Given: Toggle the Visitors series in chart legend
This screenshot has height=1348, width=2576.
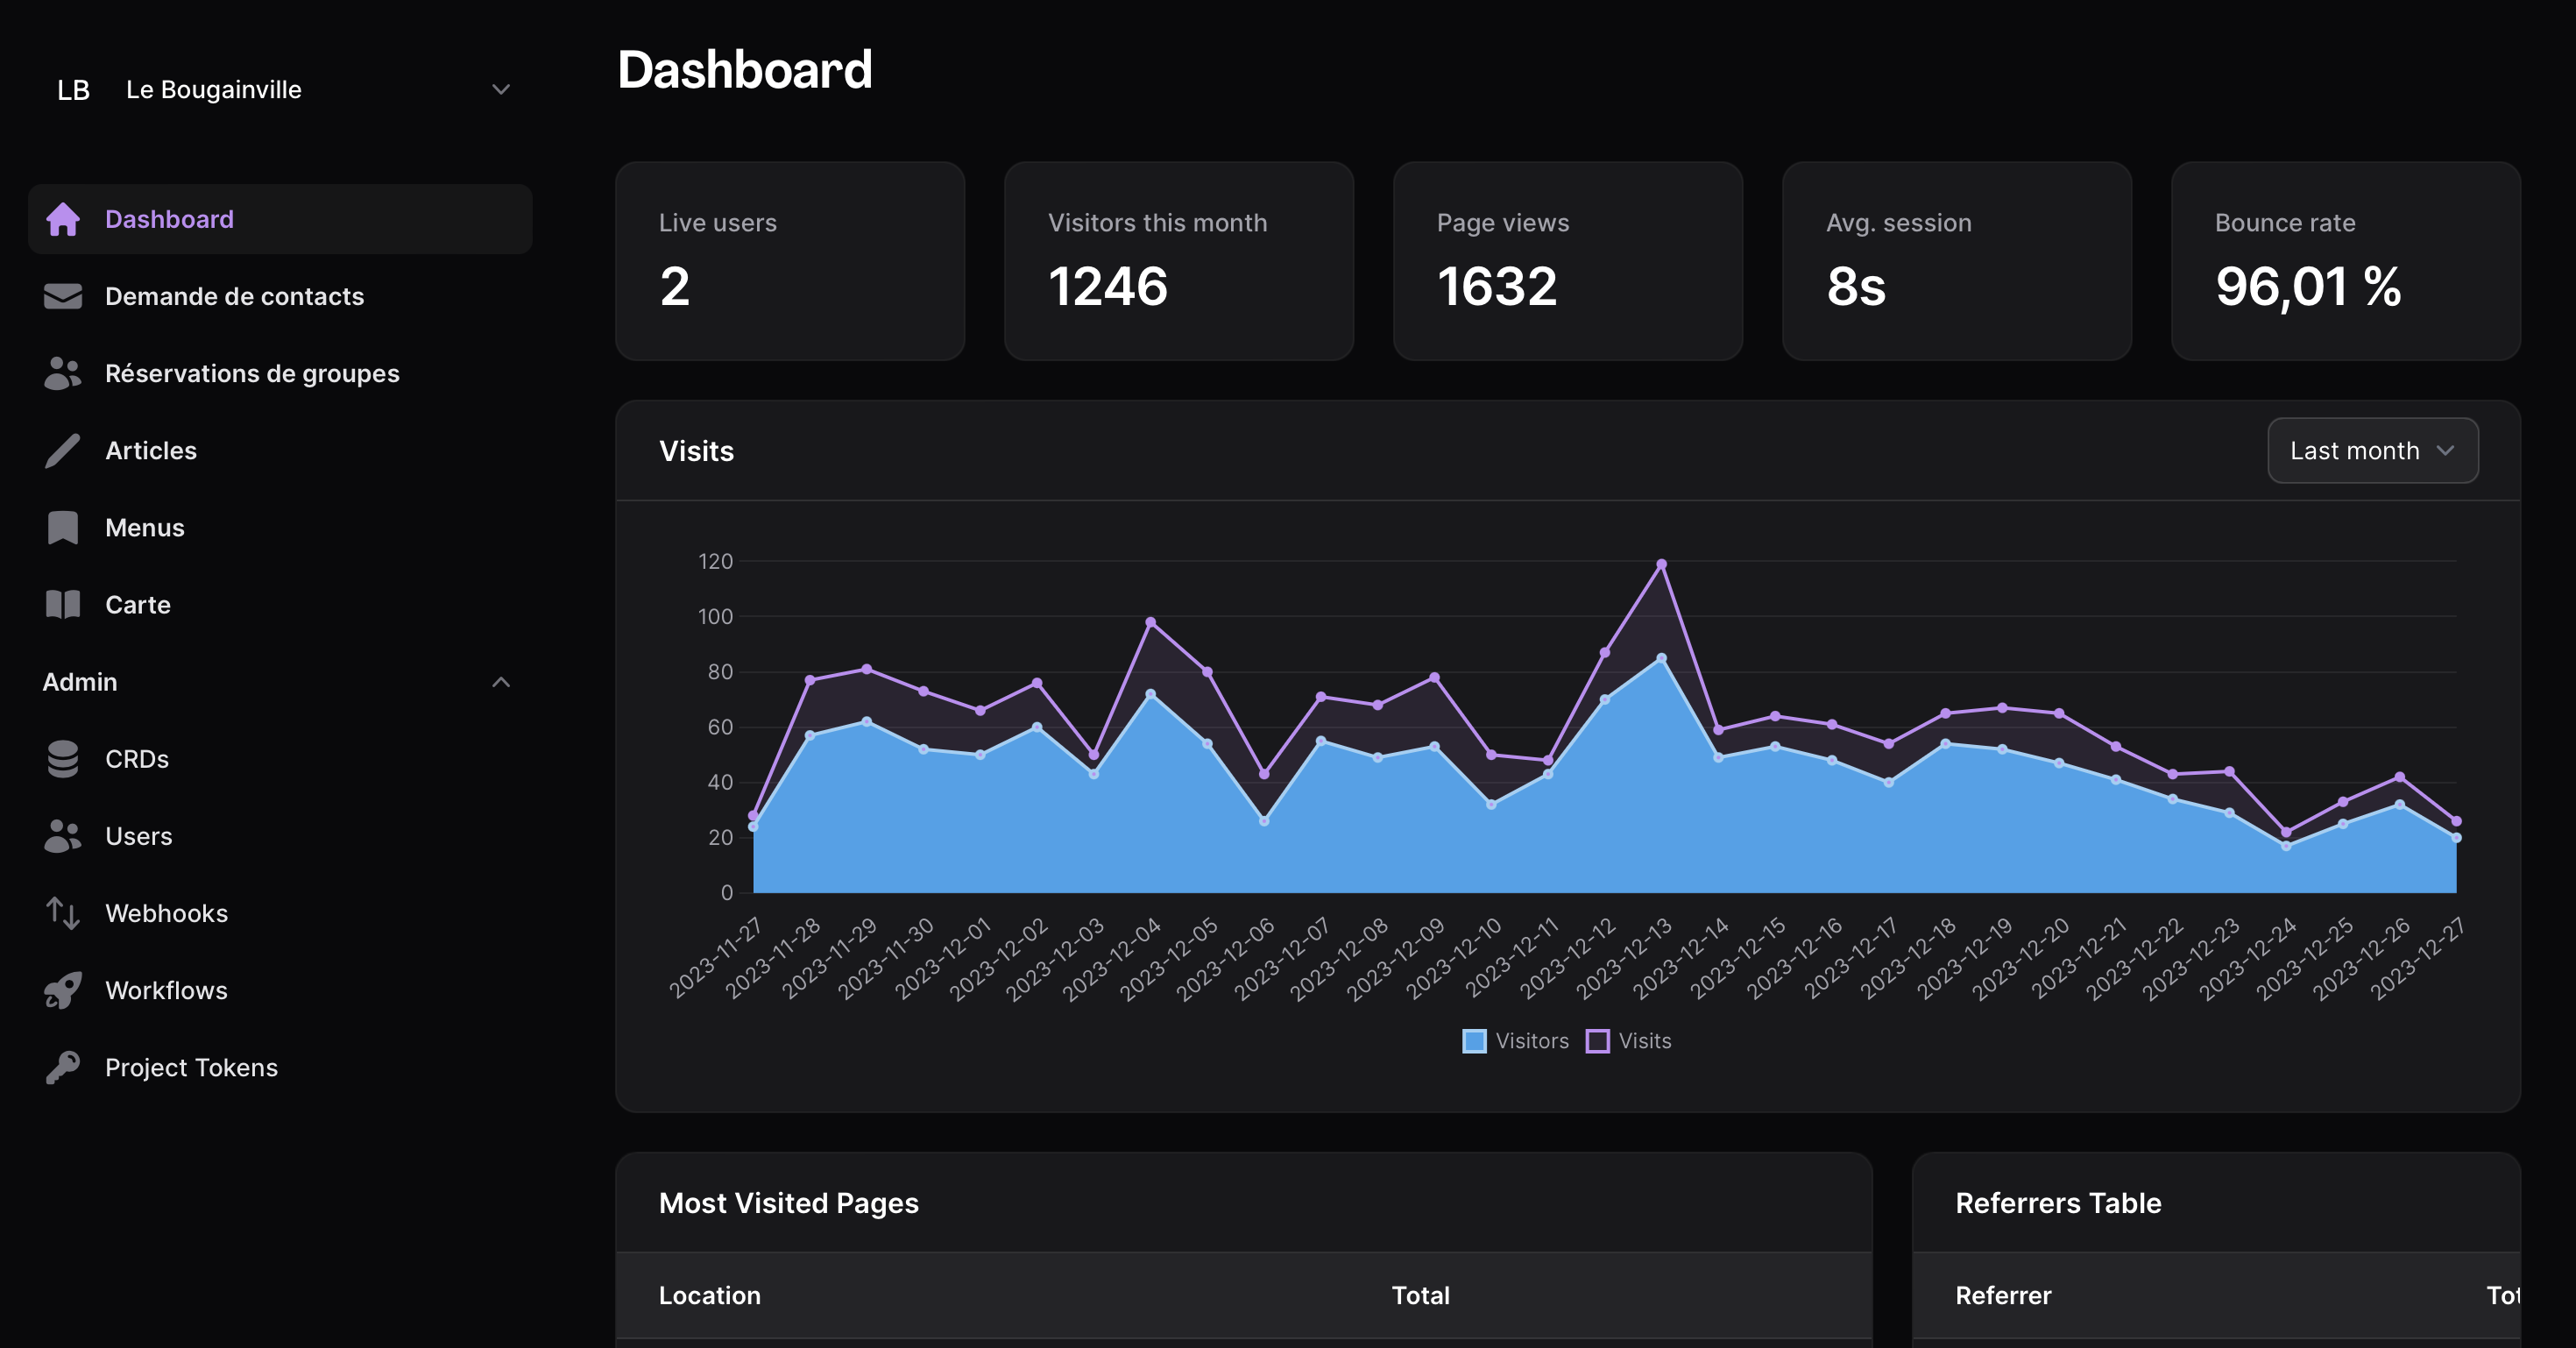Looking at the screenshot, I should [x=1516, y=1041].
